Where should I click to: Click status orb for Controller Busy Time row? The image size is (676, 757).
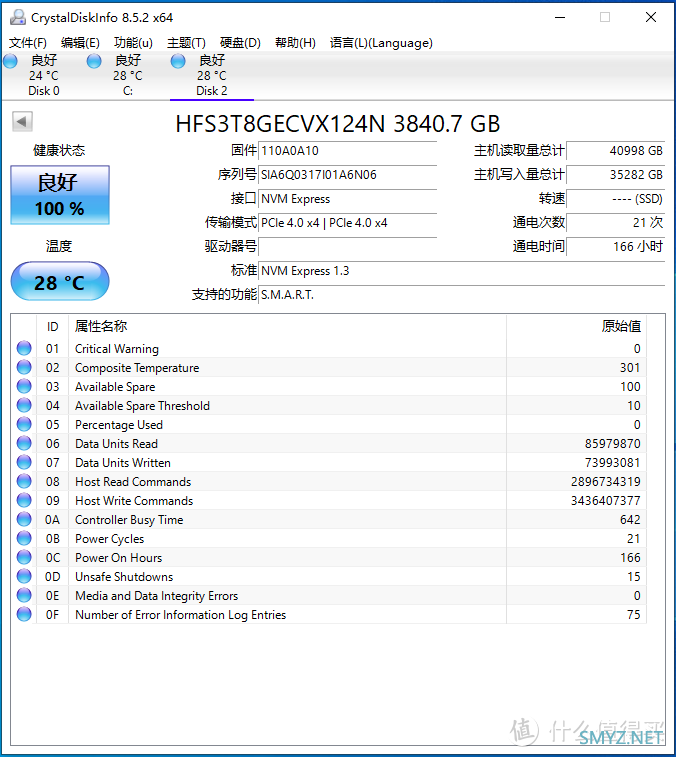point(24,519)
